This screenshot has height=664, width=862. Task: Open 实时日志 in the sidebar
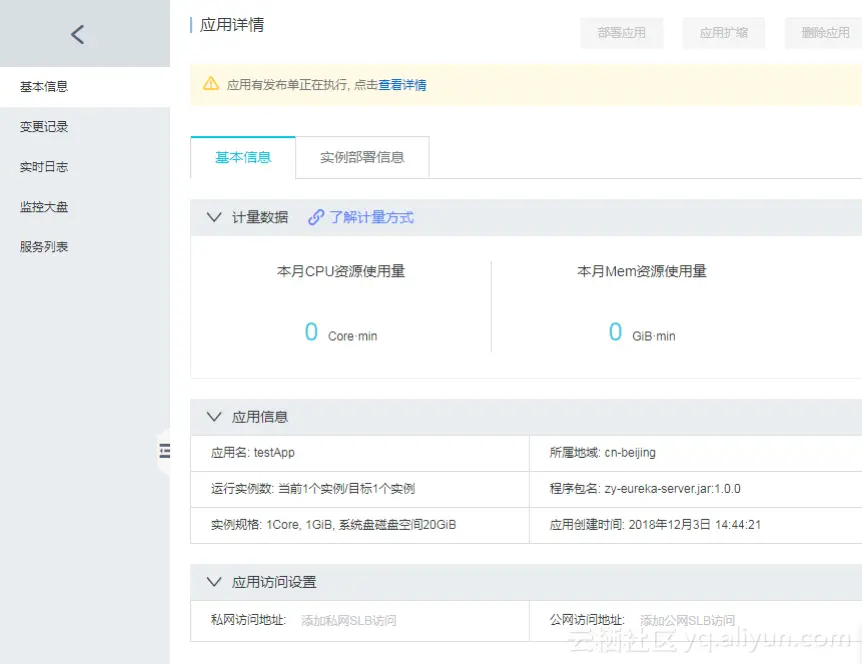pos(85,167)
